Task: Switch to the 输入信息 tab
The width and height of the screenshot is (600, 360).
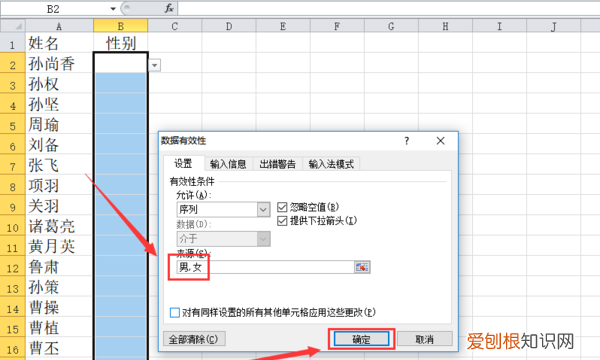Action: (x=228, y=164)
